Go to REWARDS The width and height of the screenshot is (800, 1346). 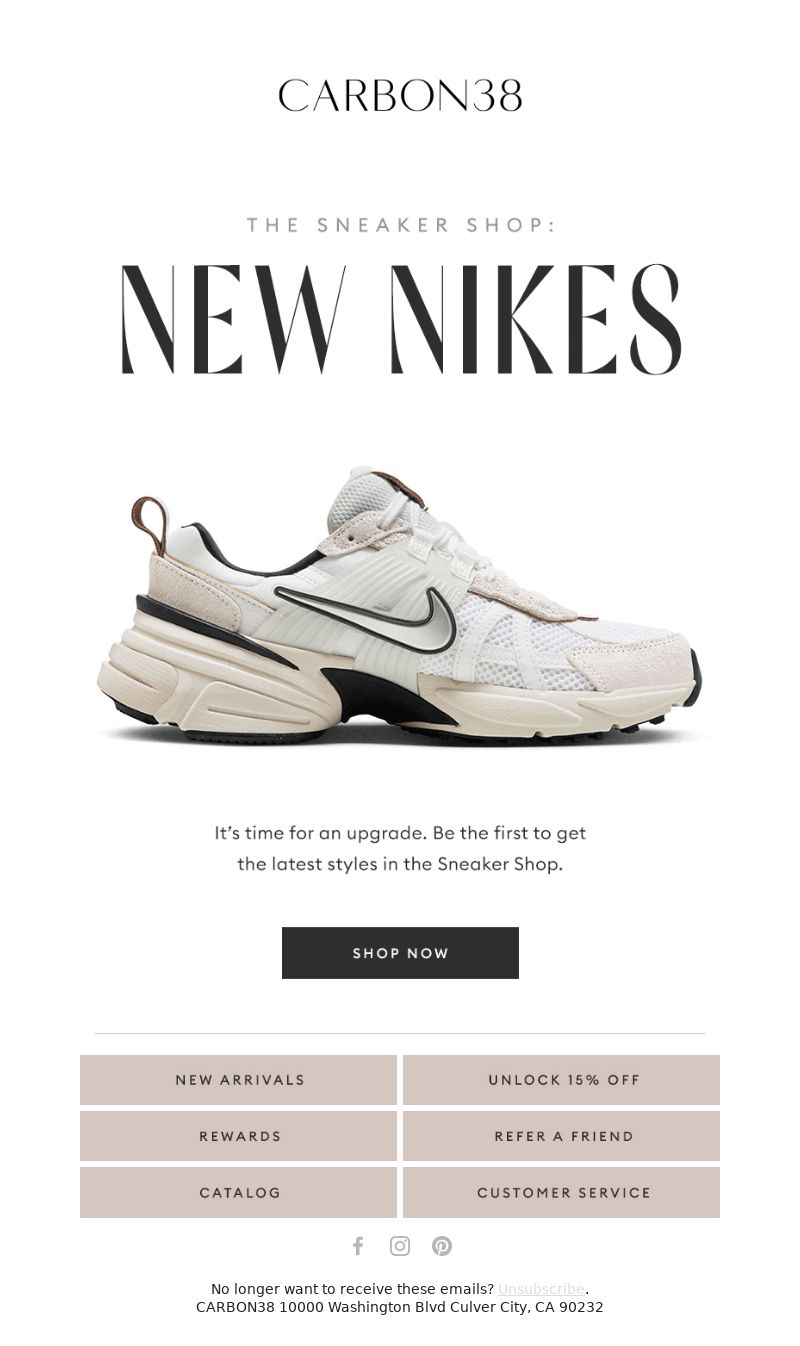(238, 1136)
